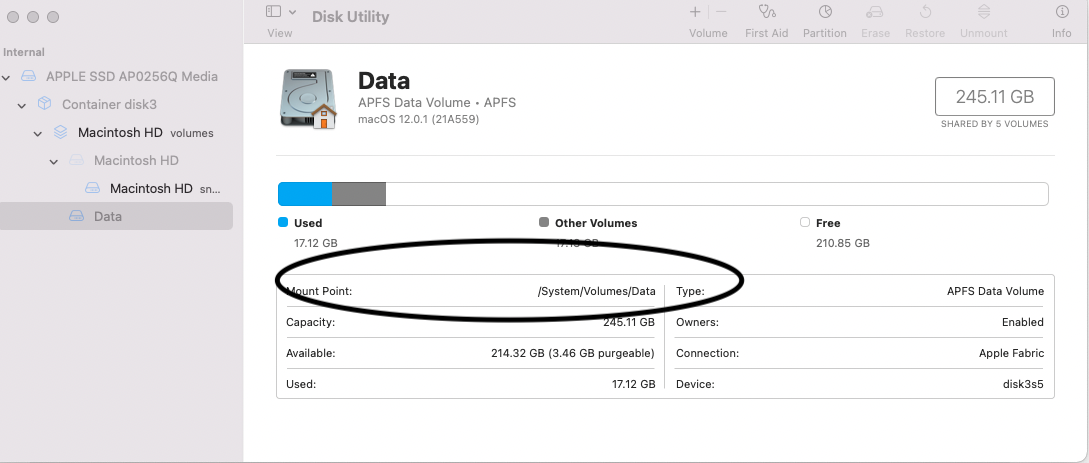Click the Restore toolbar icon
1089x463 pixels.
tap(925, 12)
